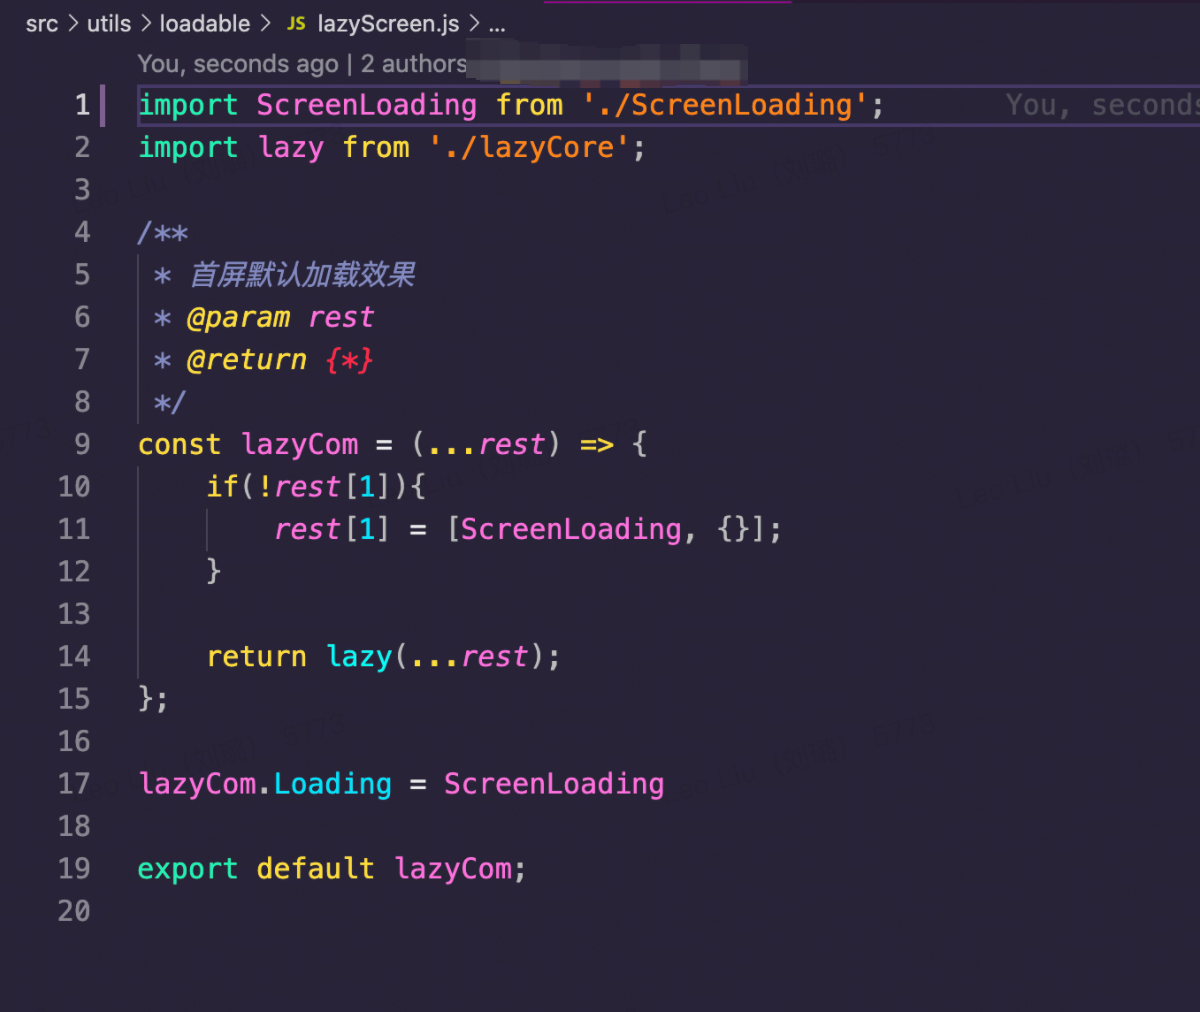Click 'lazyCom' on the export line
1200x1012 pixels.
point(453,869)
